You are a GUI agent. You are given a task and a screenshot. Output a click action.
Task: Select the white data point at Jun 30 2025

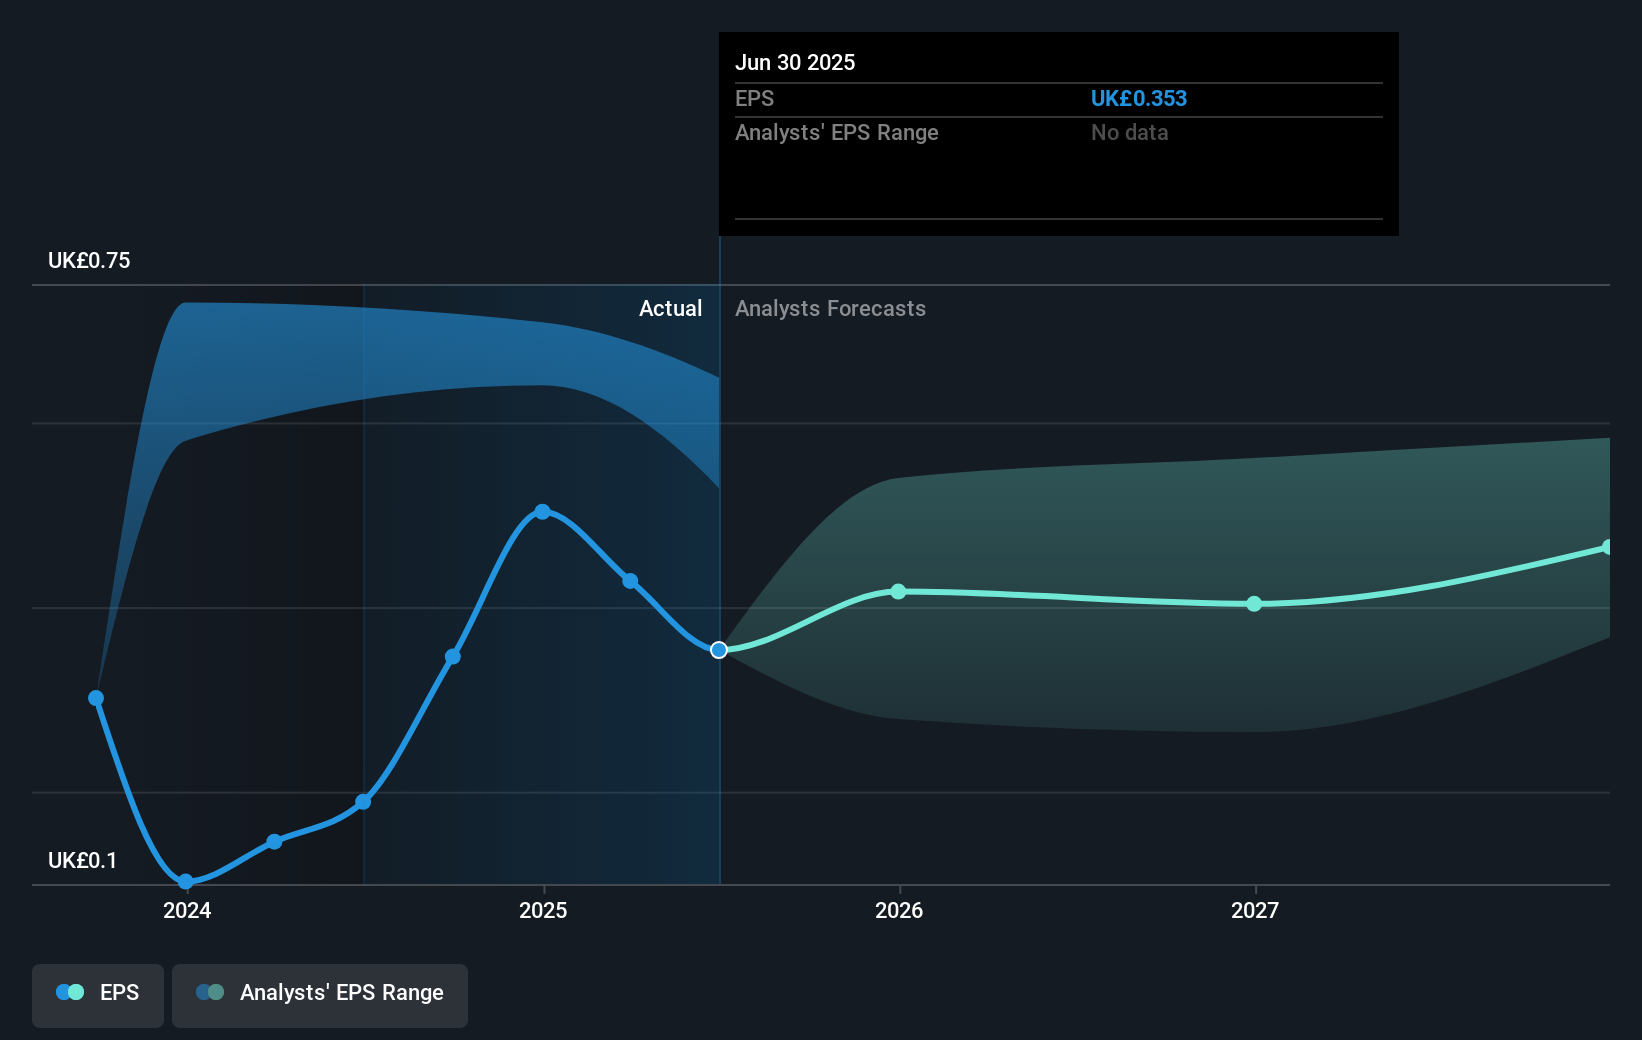click(718, 650)
